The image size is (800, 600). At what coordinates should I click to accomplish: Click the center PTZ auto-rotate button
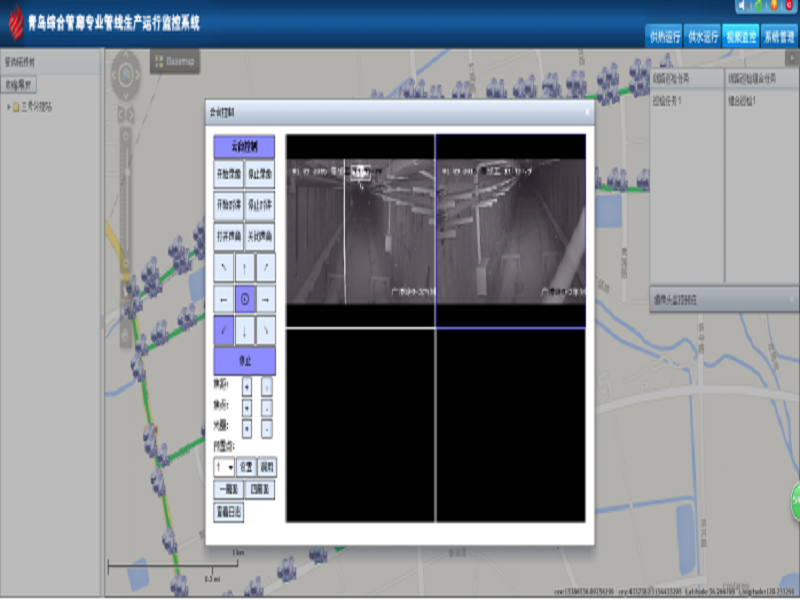pos(245,299)
